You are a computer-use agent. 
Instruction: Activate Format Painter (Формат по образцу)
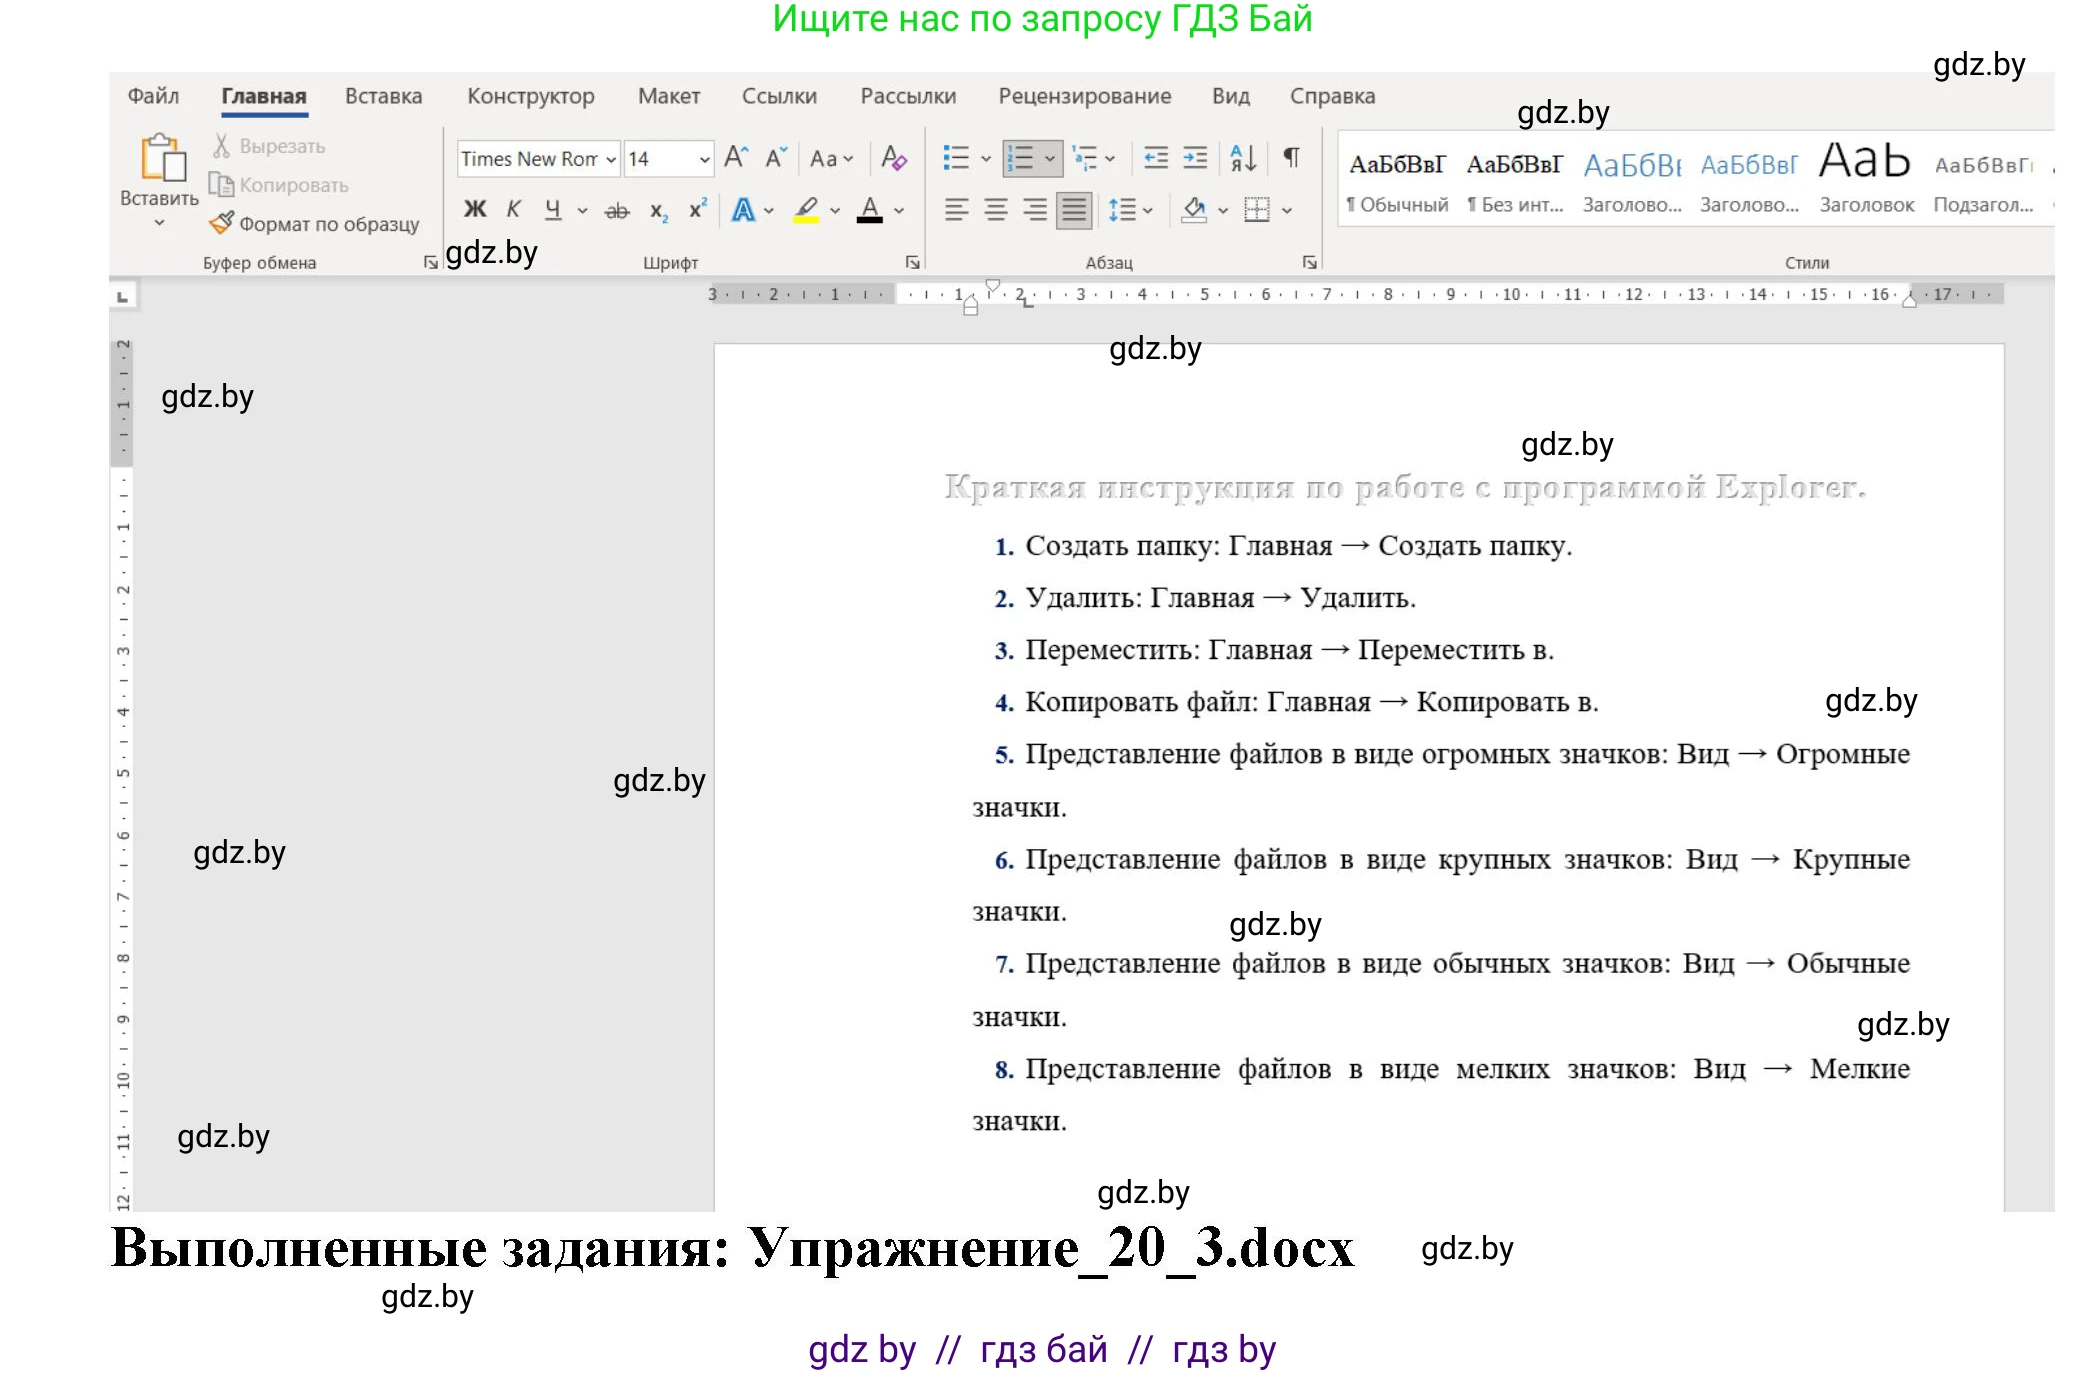(314, 224)
